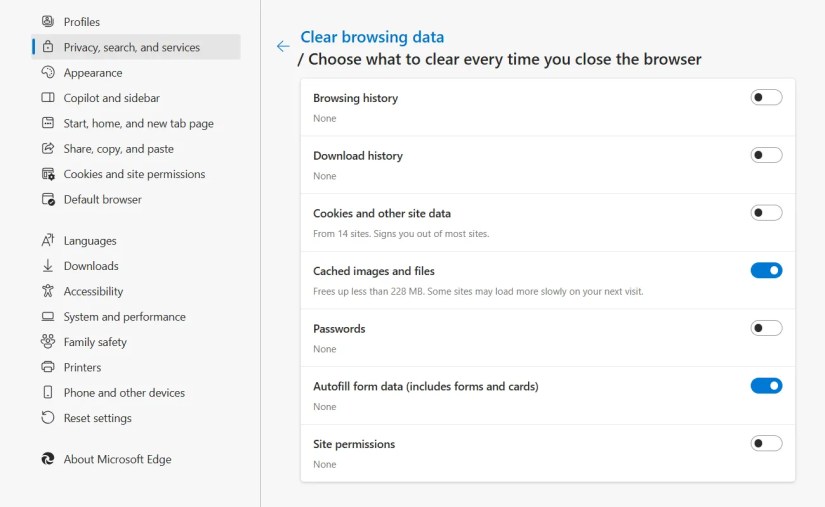Click the Printers icon
Screen dimensions: 825x507
point(47,367)
